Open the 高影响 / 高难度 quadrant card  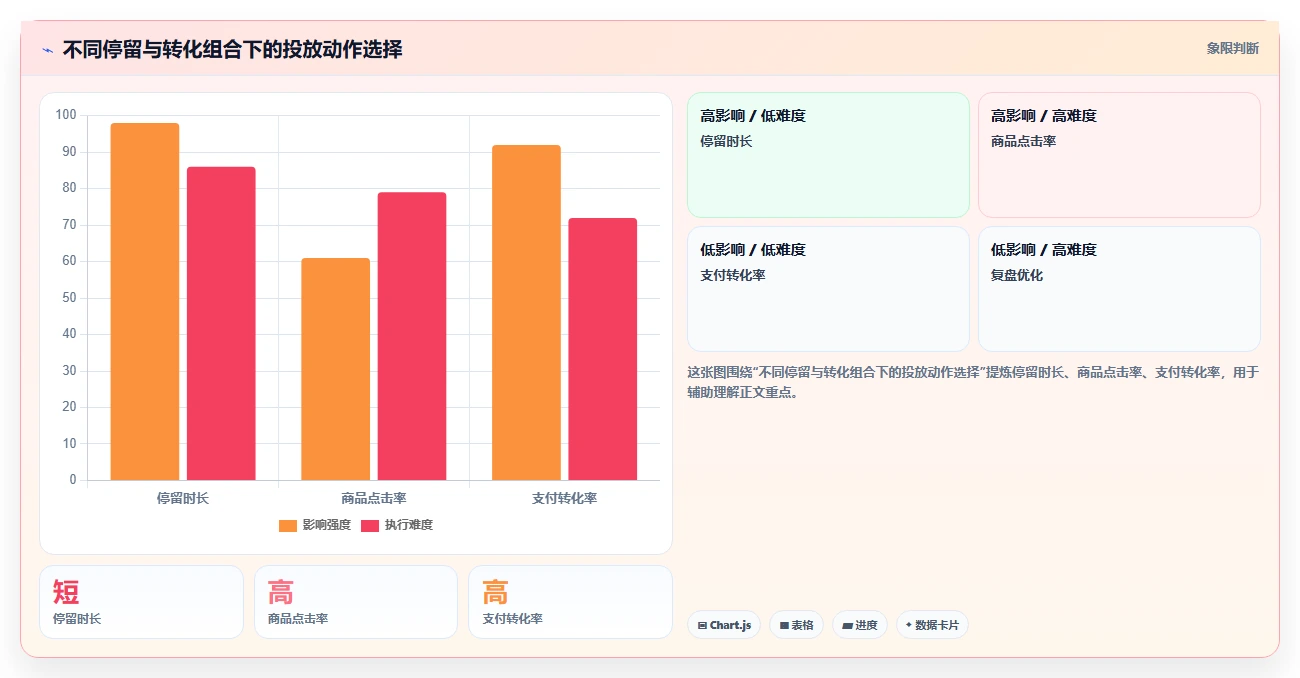tap(1119, 155)
